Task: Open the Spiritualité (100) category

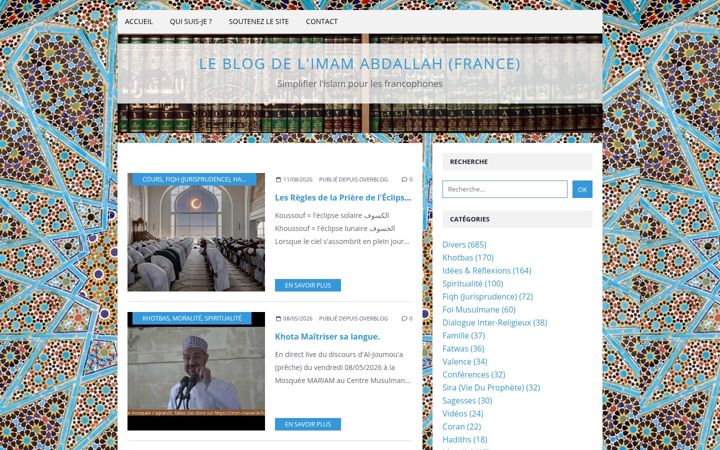Action: [x=473, y=283]
